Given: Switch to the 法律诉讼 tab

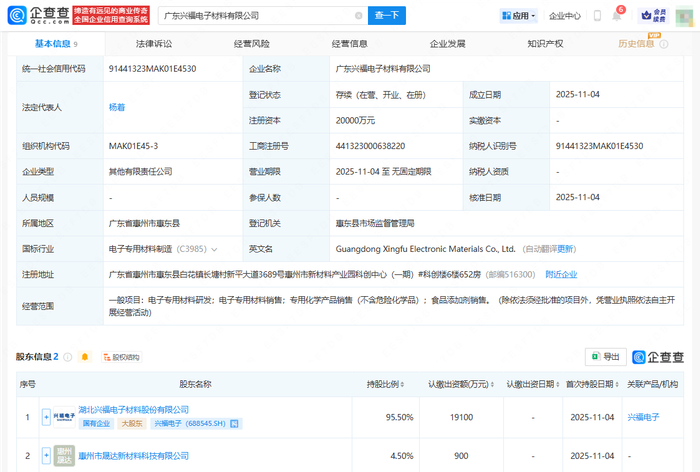Looking at the screenshot, I should point(153,44).
